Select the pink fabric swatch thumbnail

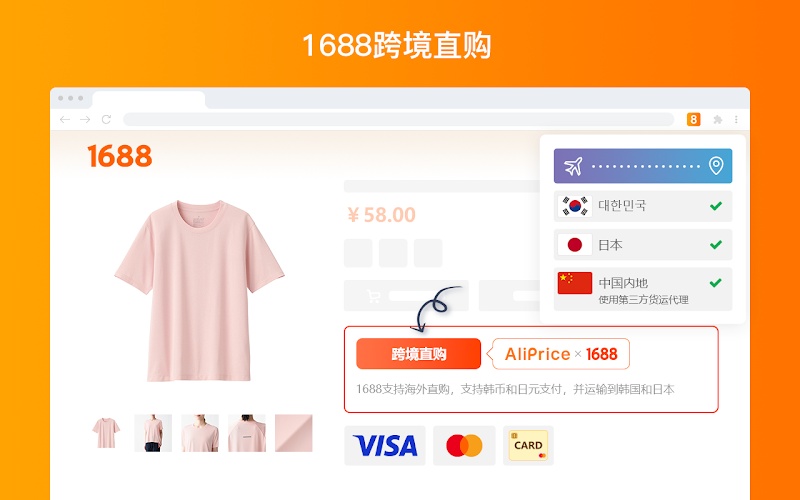293,433
